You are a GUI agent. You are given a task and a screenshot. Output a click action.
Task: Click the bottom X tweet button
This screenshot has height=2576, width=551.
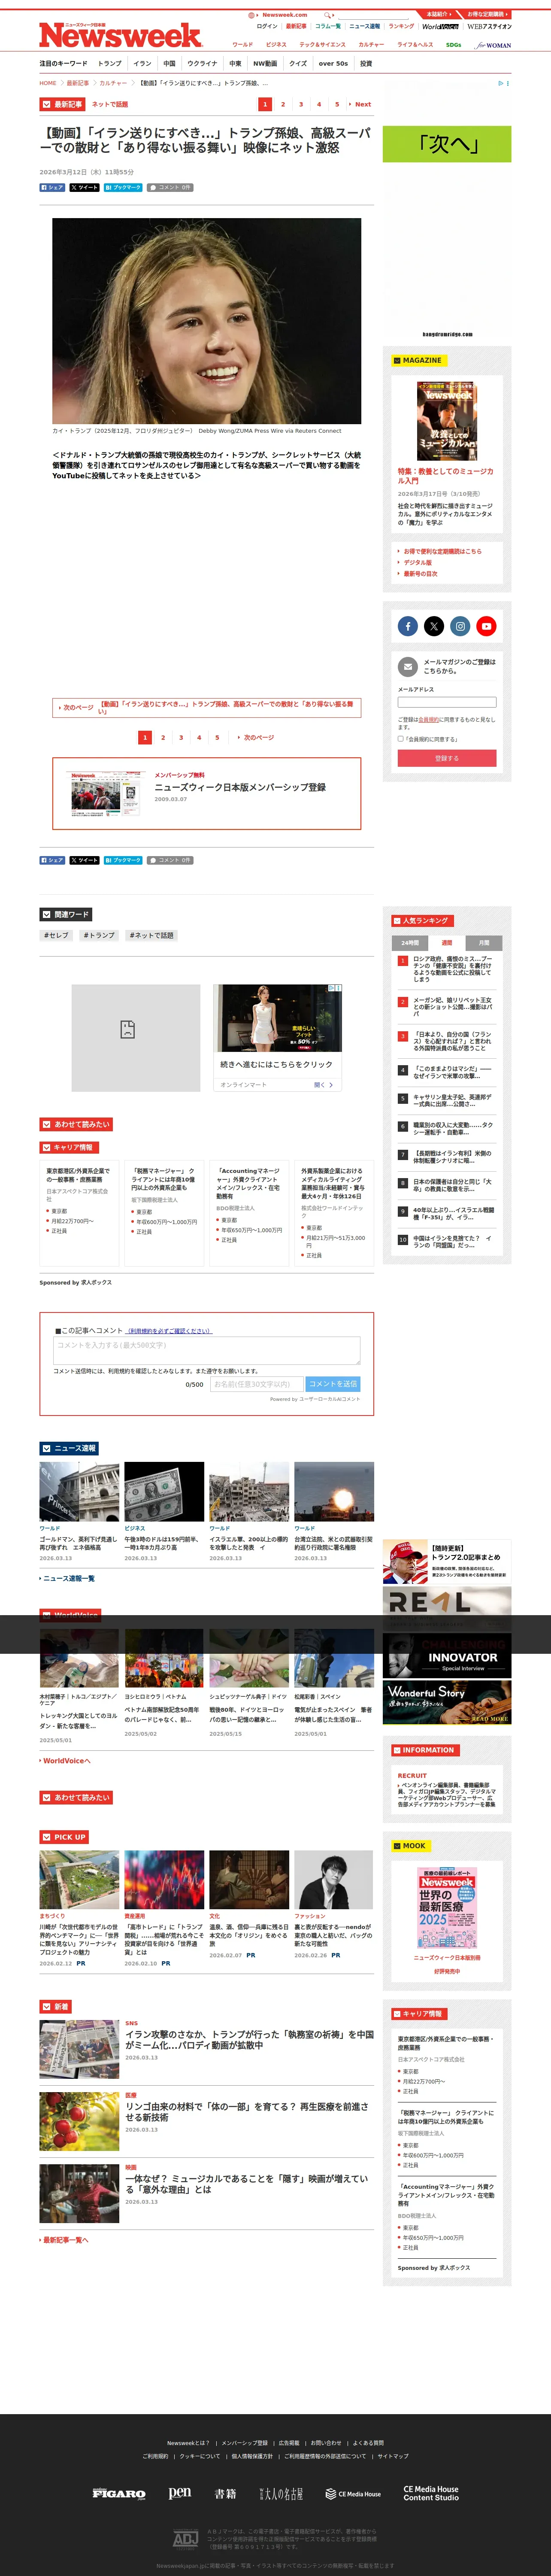point(84,860)
